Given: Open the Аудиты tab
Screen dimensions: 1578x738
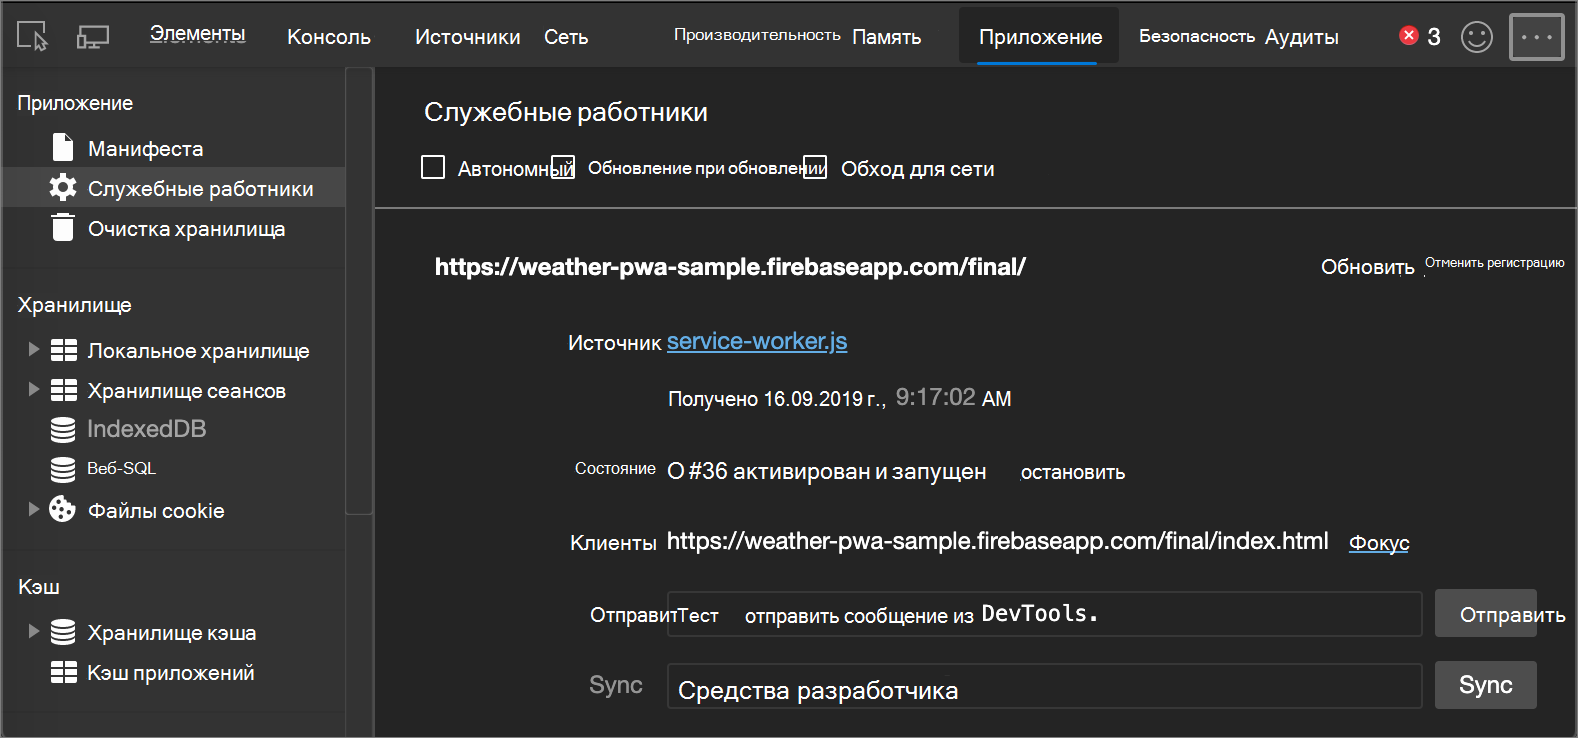Looking at the screenshot, I should click(x=1302, y=37).
